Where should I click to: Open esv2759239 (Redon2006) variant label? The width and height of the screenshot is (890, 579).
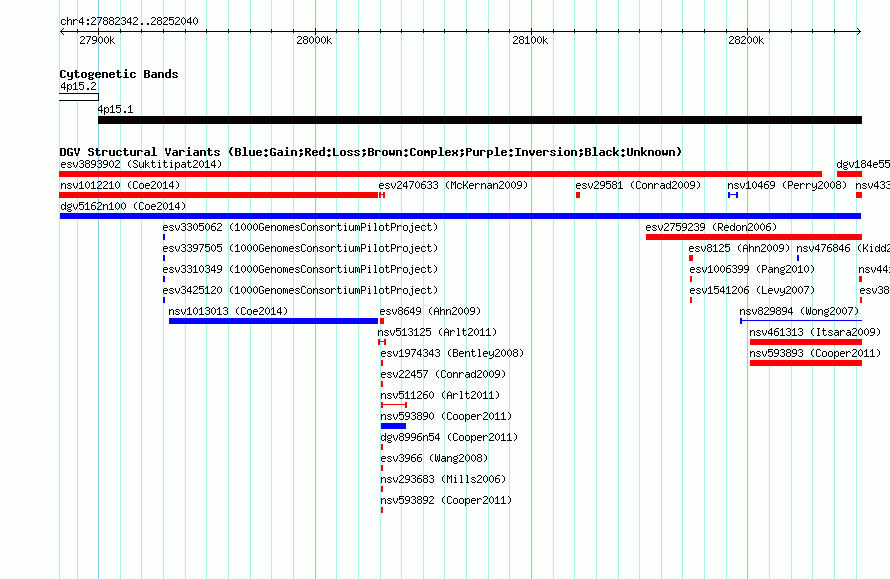tap(711, 227)
